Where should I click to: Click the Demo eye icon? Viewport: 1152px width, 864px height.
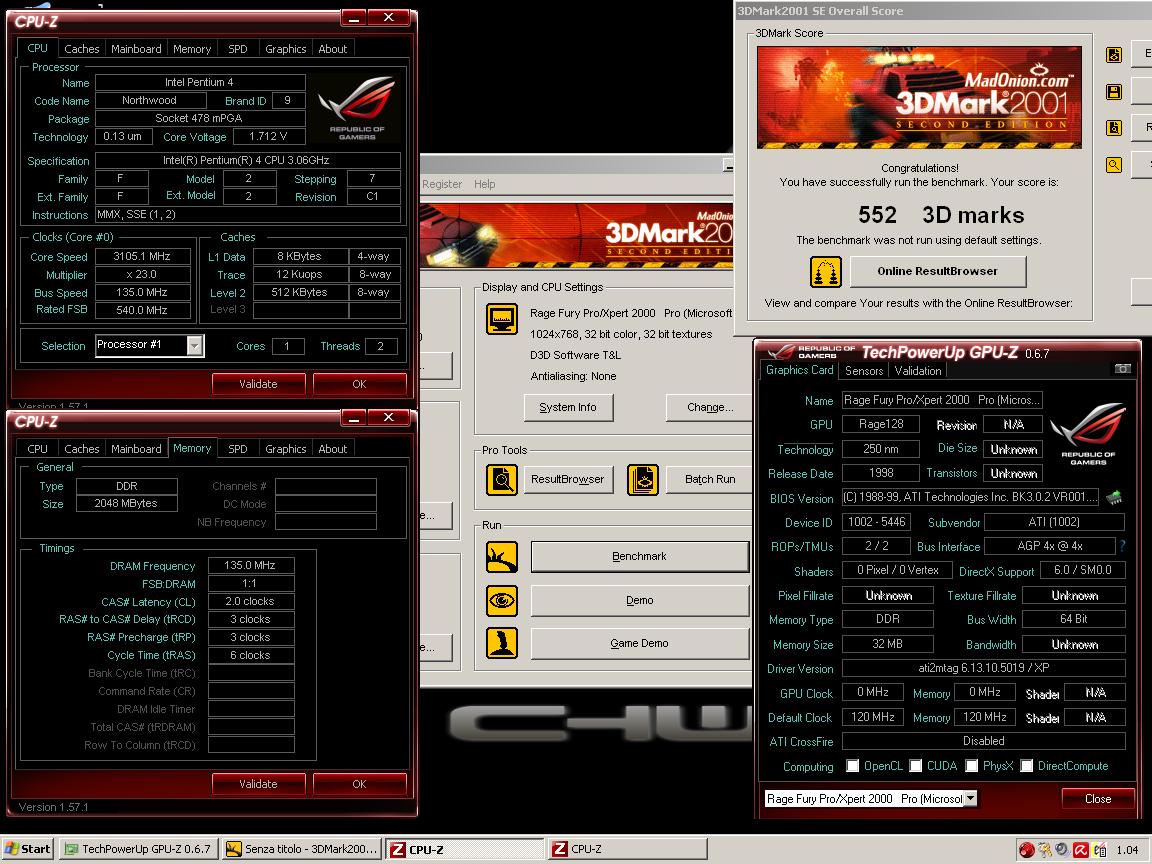point(502,601)
